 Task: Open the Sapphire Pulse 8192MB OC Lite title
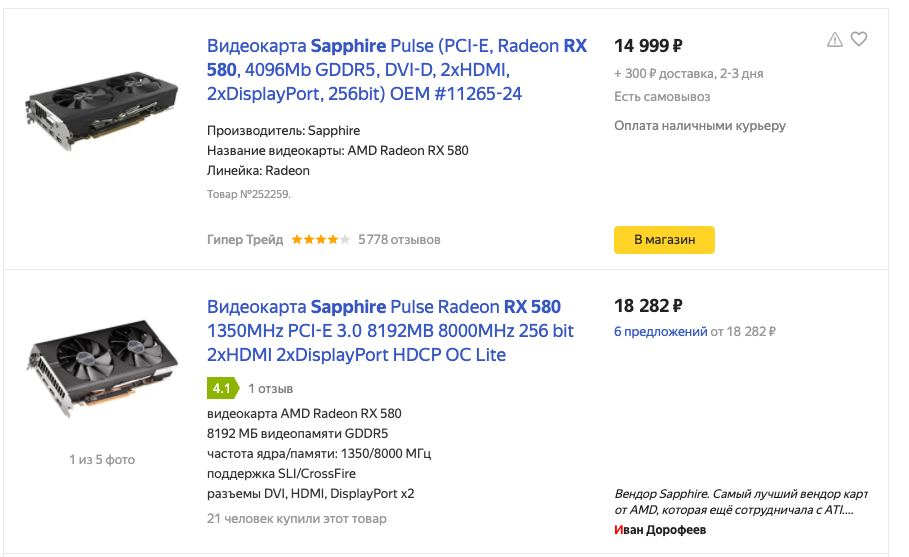coord(390,330)
